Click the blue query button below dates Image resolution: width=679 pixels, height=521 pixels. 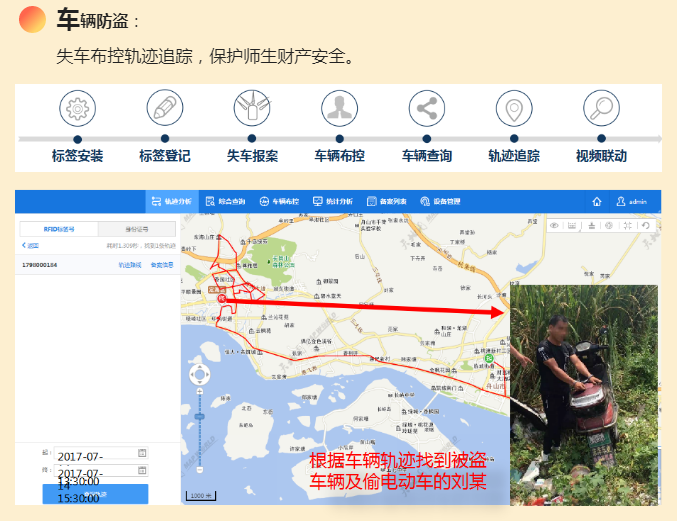95,494
